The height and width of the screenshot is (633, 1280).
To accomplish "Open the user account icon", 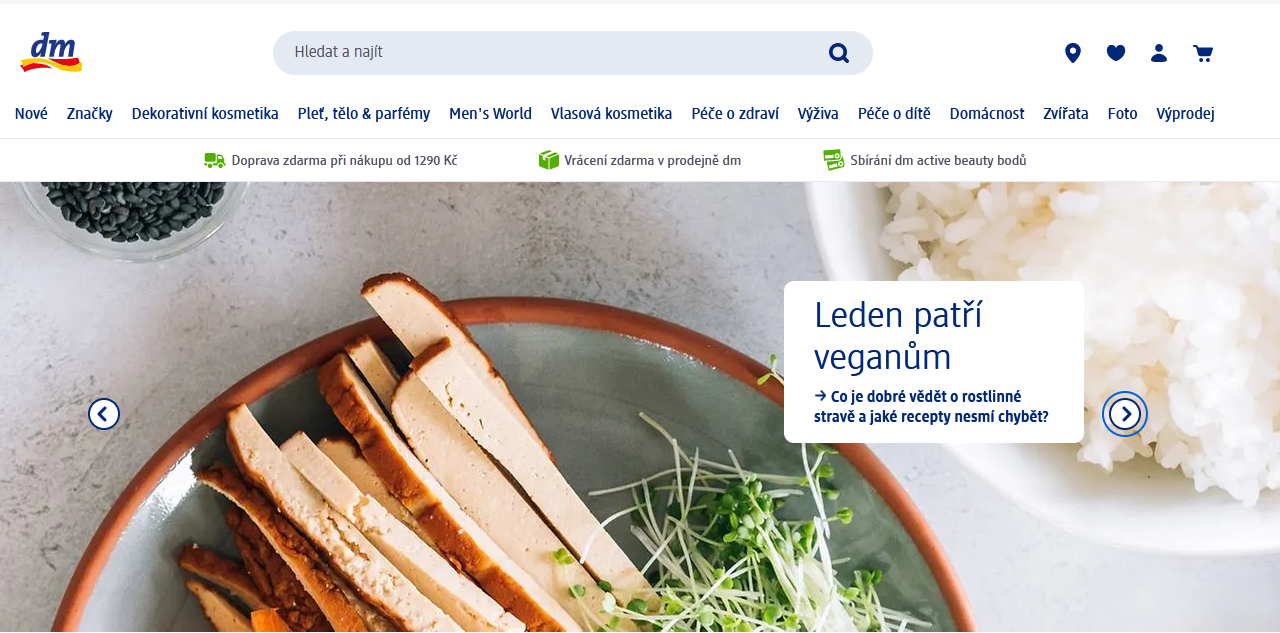I will tap(1159, 53).
